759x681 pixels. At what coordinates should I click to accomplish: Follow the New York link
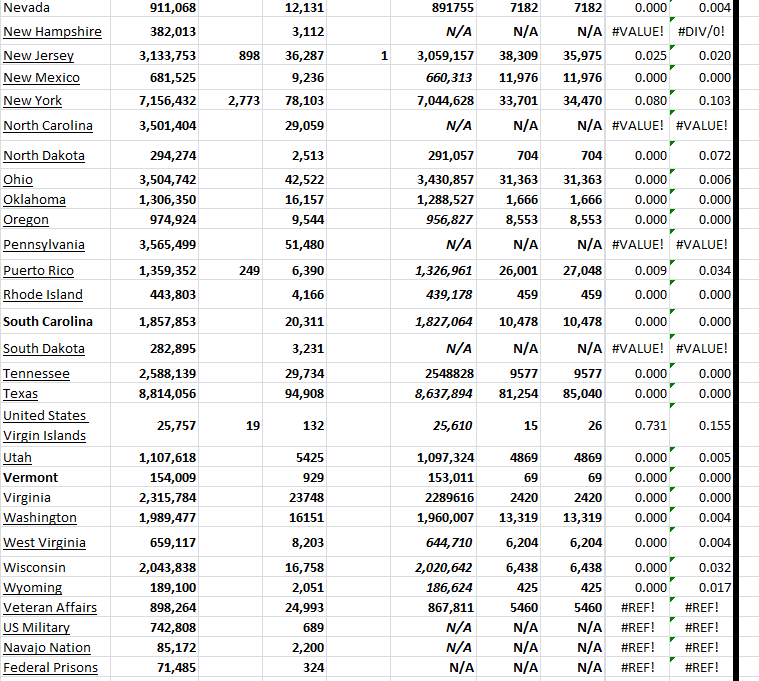coord(33,101)
